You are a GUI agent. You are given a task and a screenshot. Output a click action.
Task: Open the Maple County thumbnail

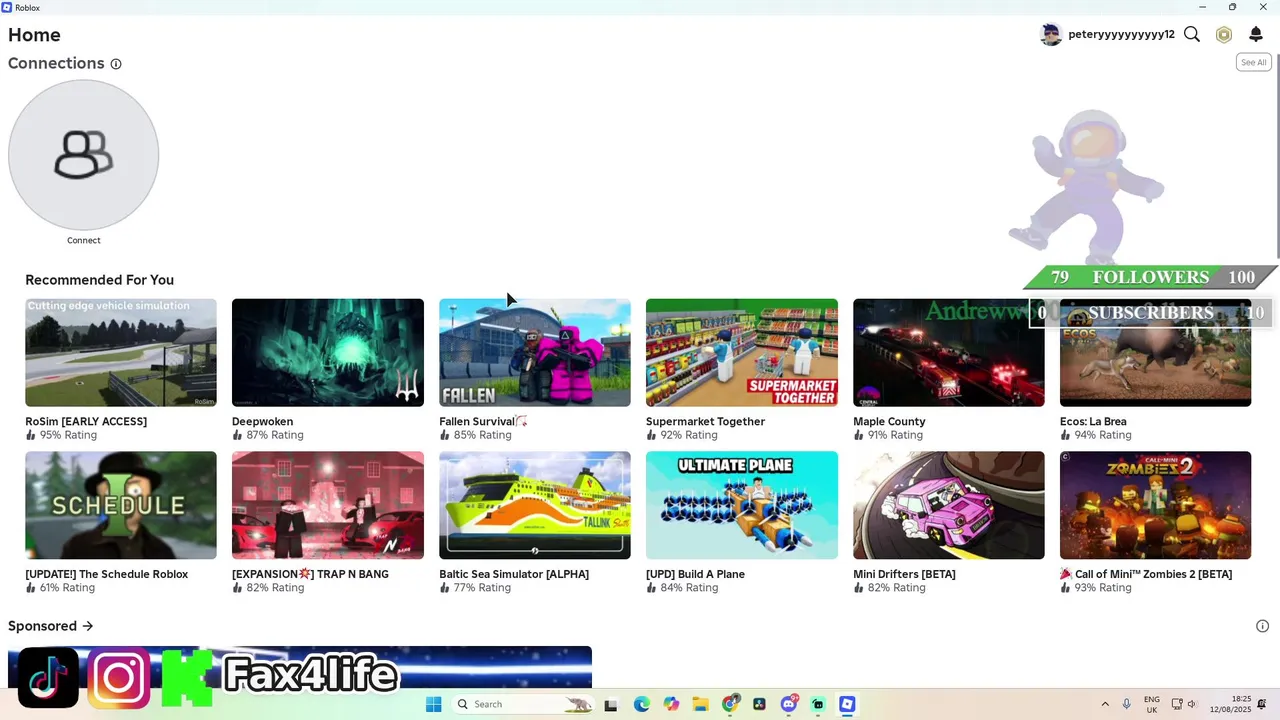[949, 352]
